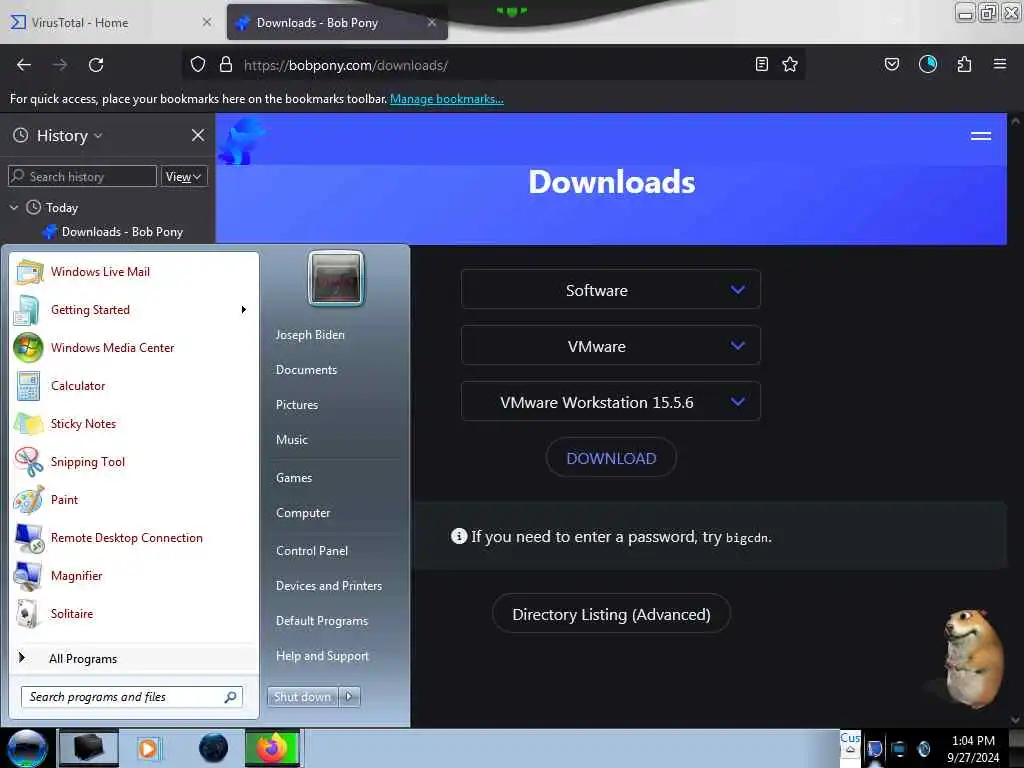Open the black folder taskbar icon
This screenshot has width=1024, height=768.
point(89,748)
